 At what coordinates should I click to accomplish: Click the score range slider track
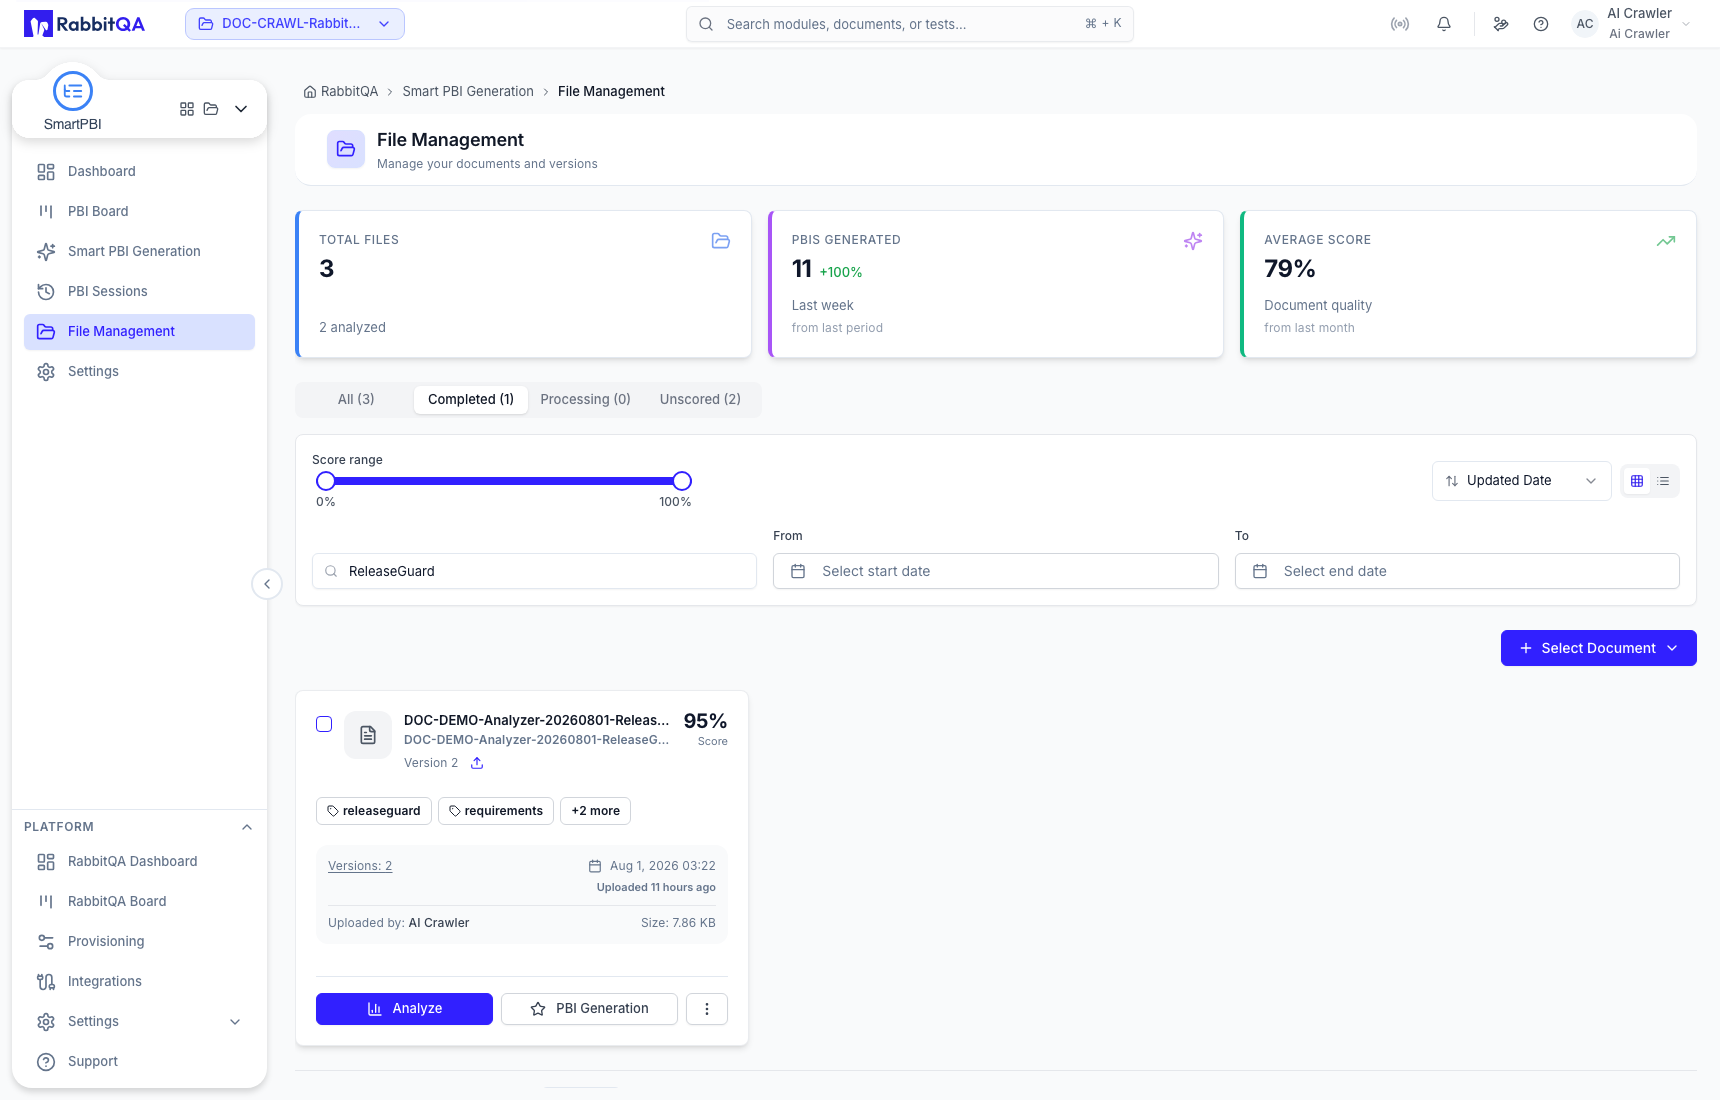coord(504,481)
